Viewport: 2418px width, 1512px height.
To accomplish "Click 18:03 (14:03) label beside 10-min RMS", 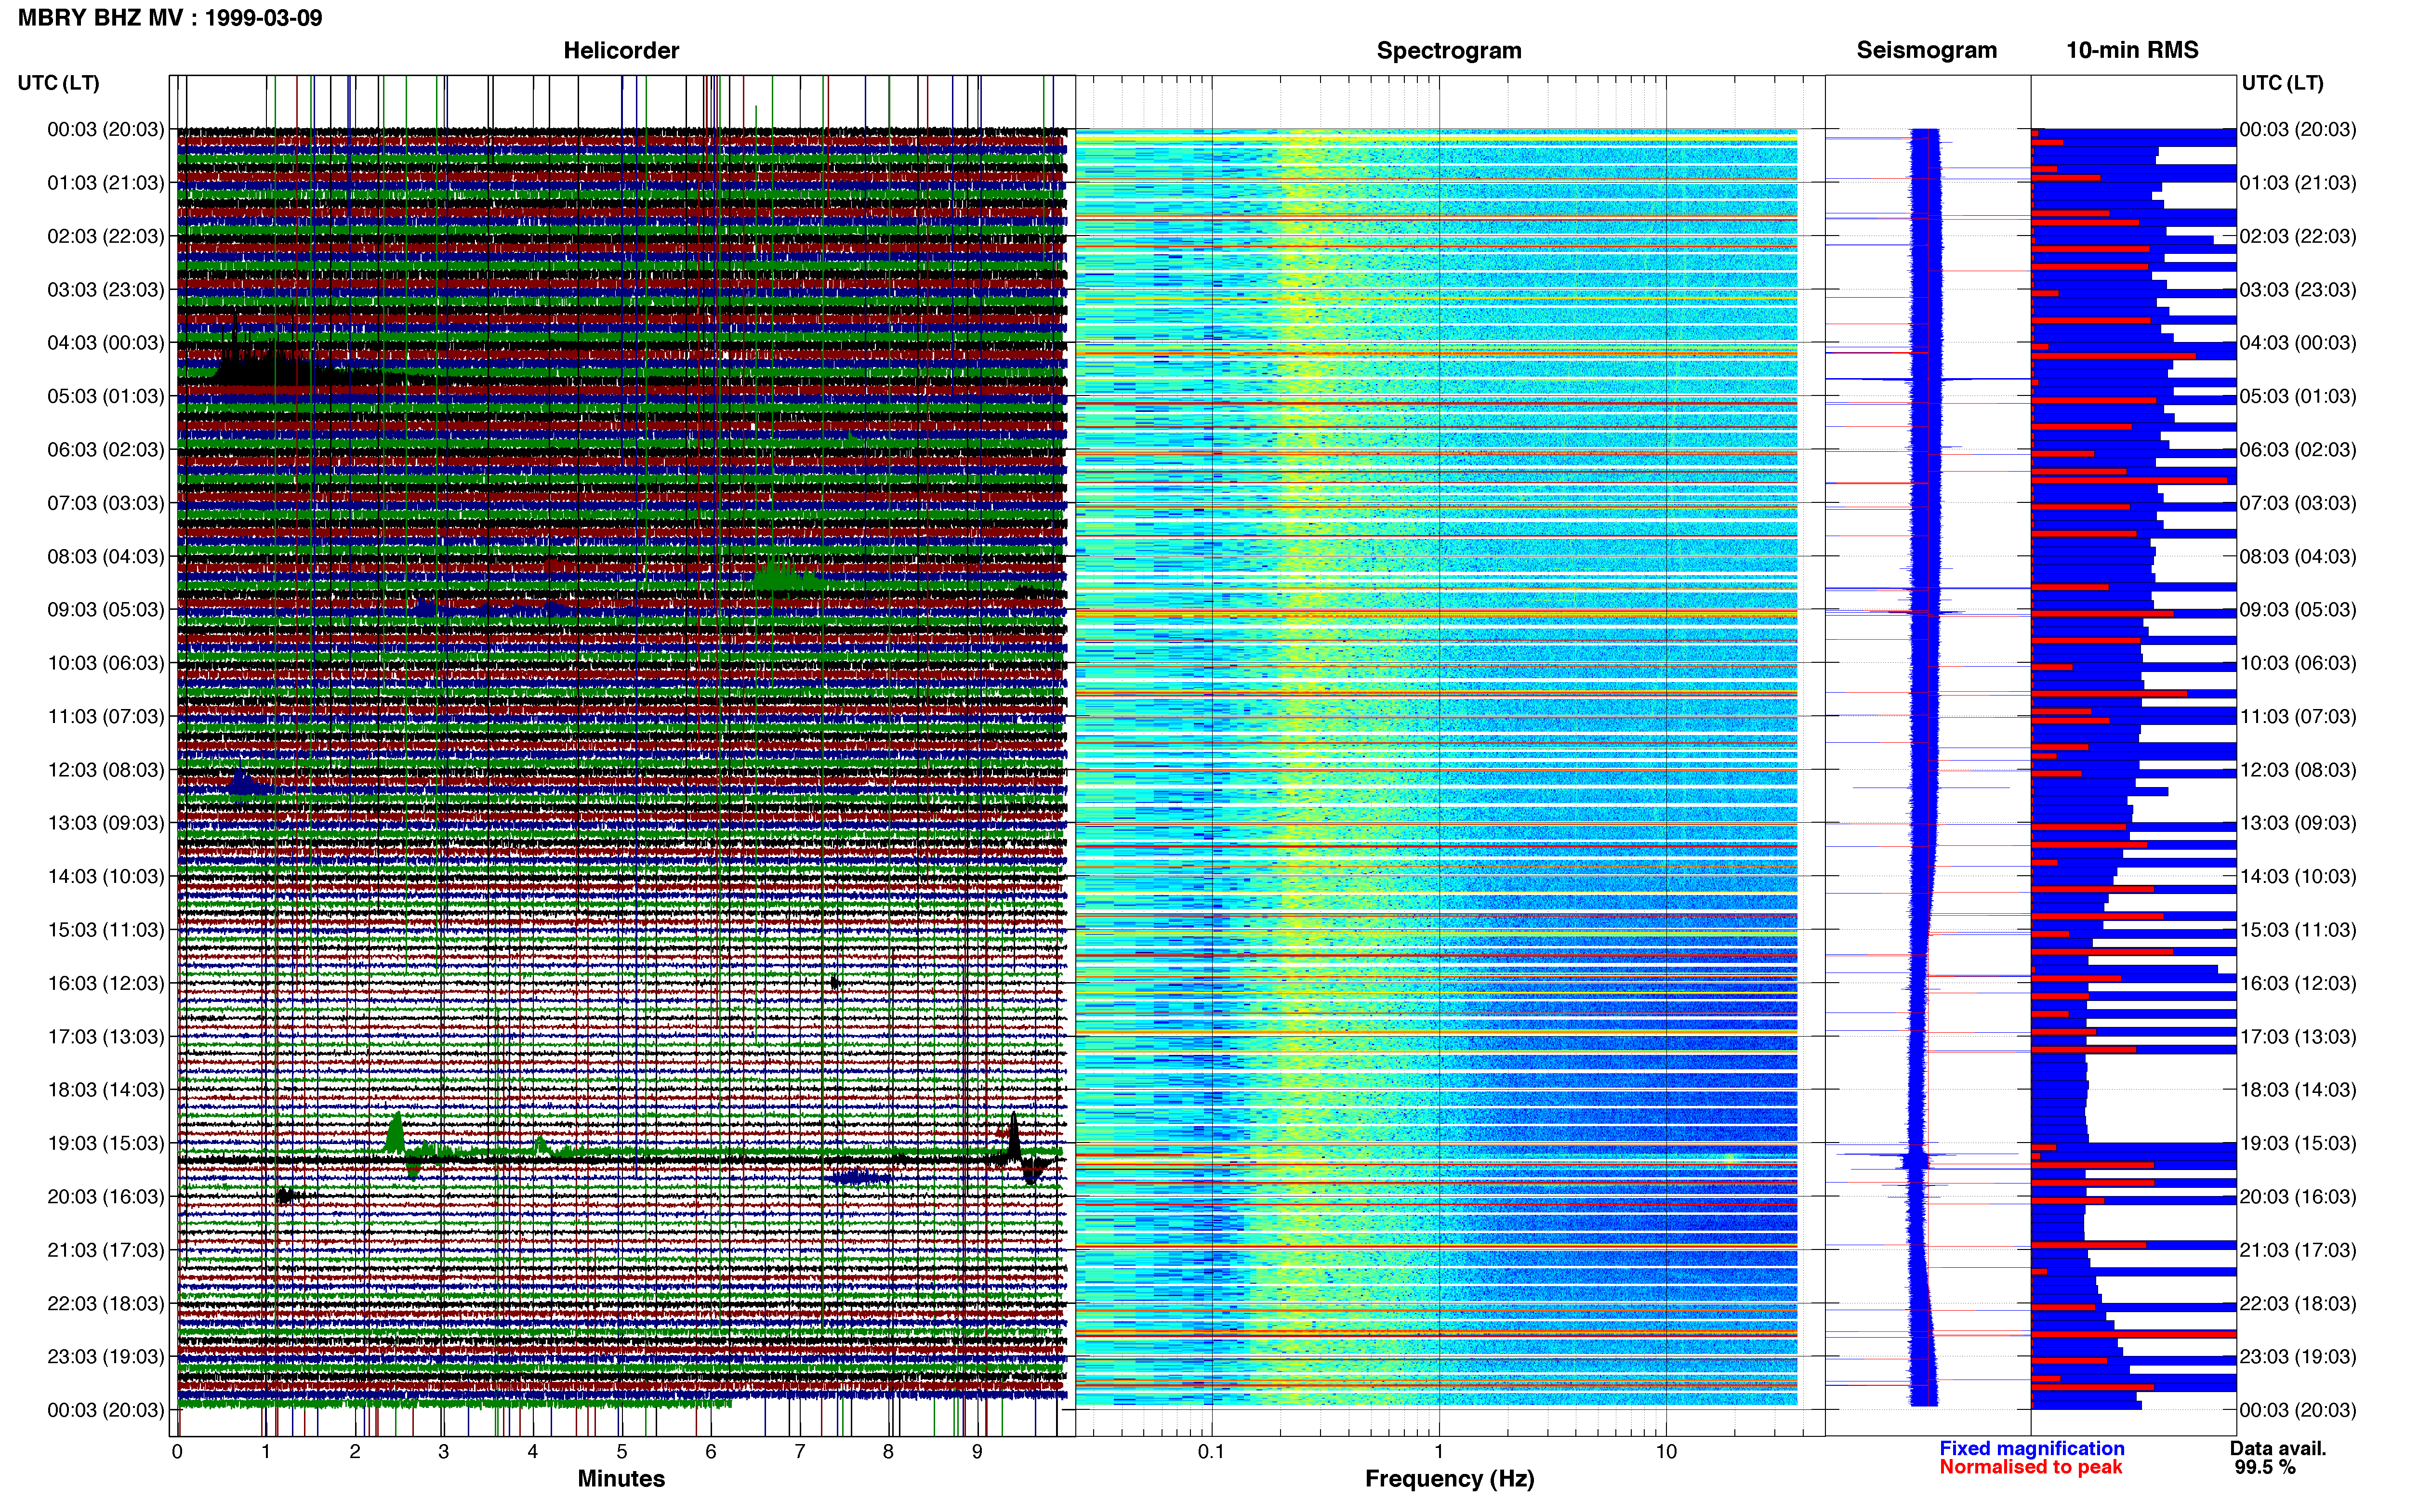I will click(2298, 1090).
